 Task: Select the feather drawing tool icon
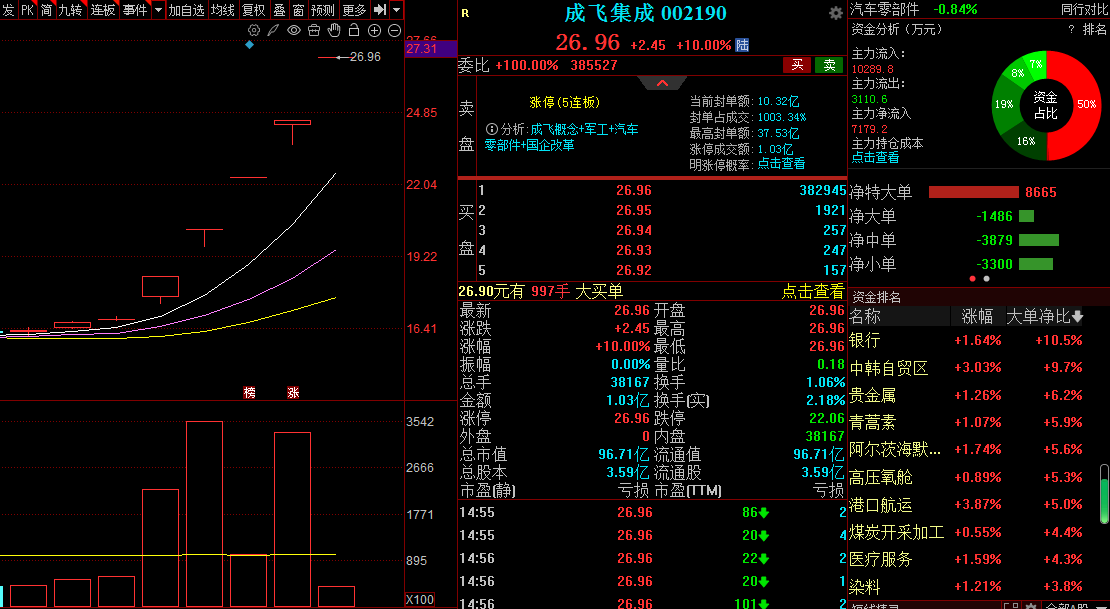273,30
